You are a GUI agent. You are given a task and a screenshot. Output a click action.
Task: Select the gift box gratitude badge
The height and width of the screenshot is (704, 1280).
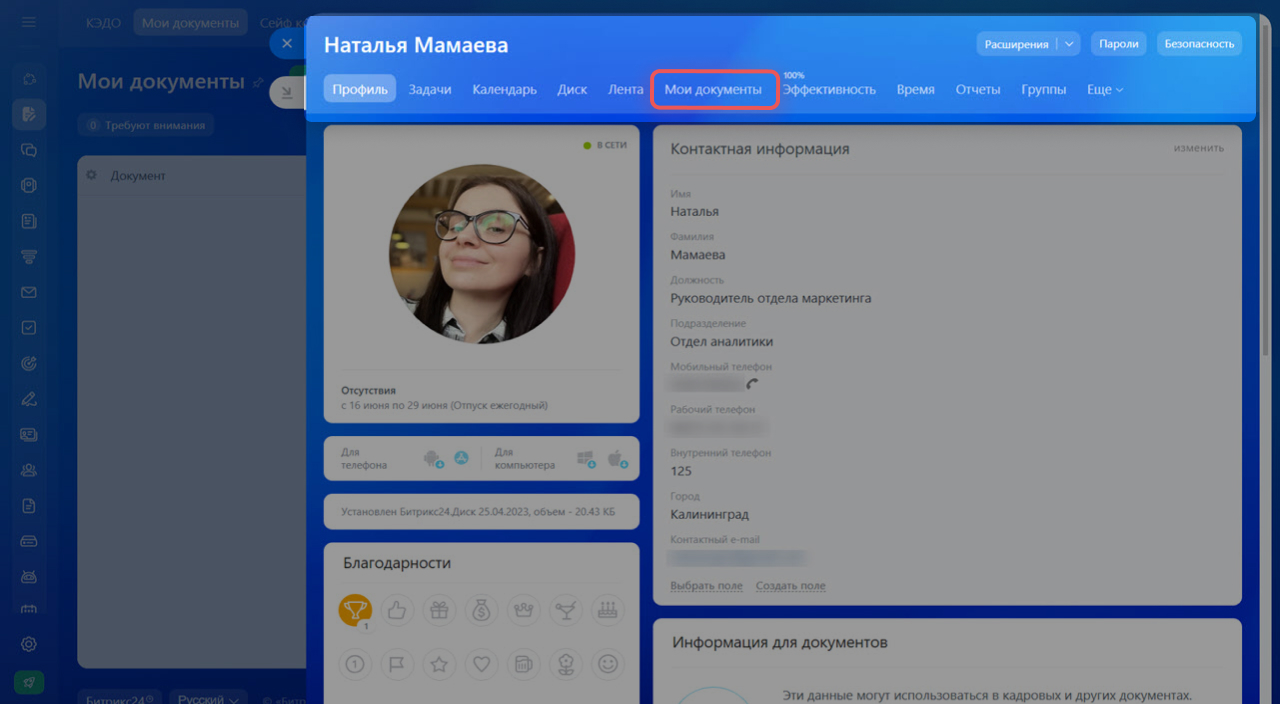438,609
